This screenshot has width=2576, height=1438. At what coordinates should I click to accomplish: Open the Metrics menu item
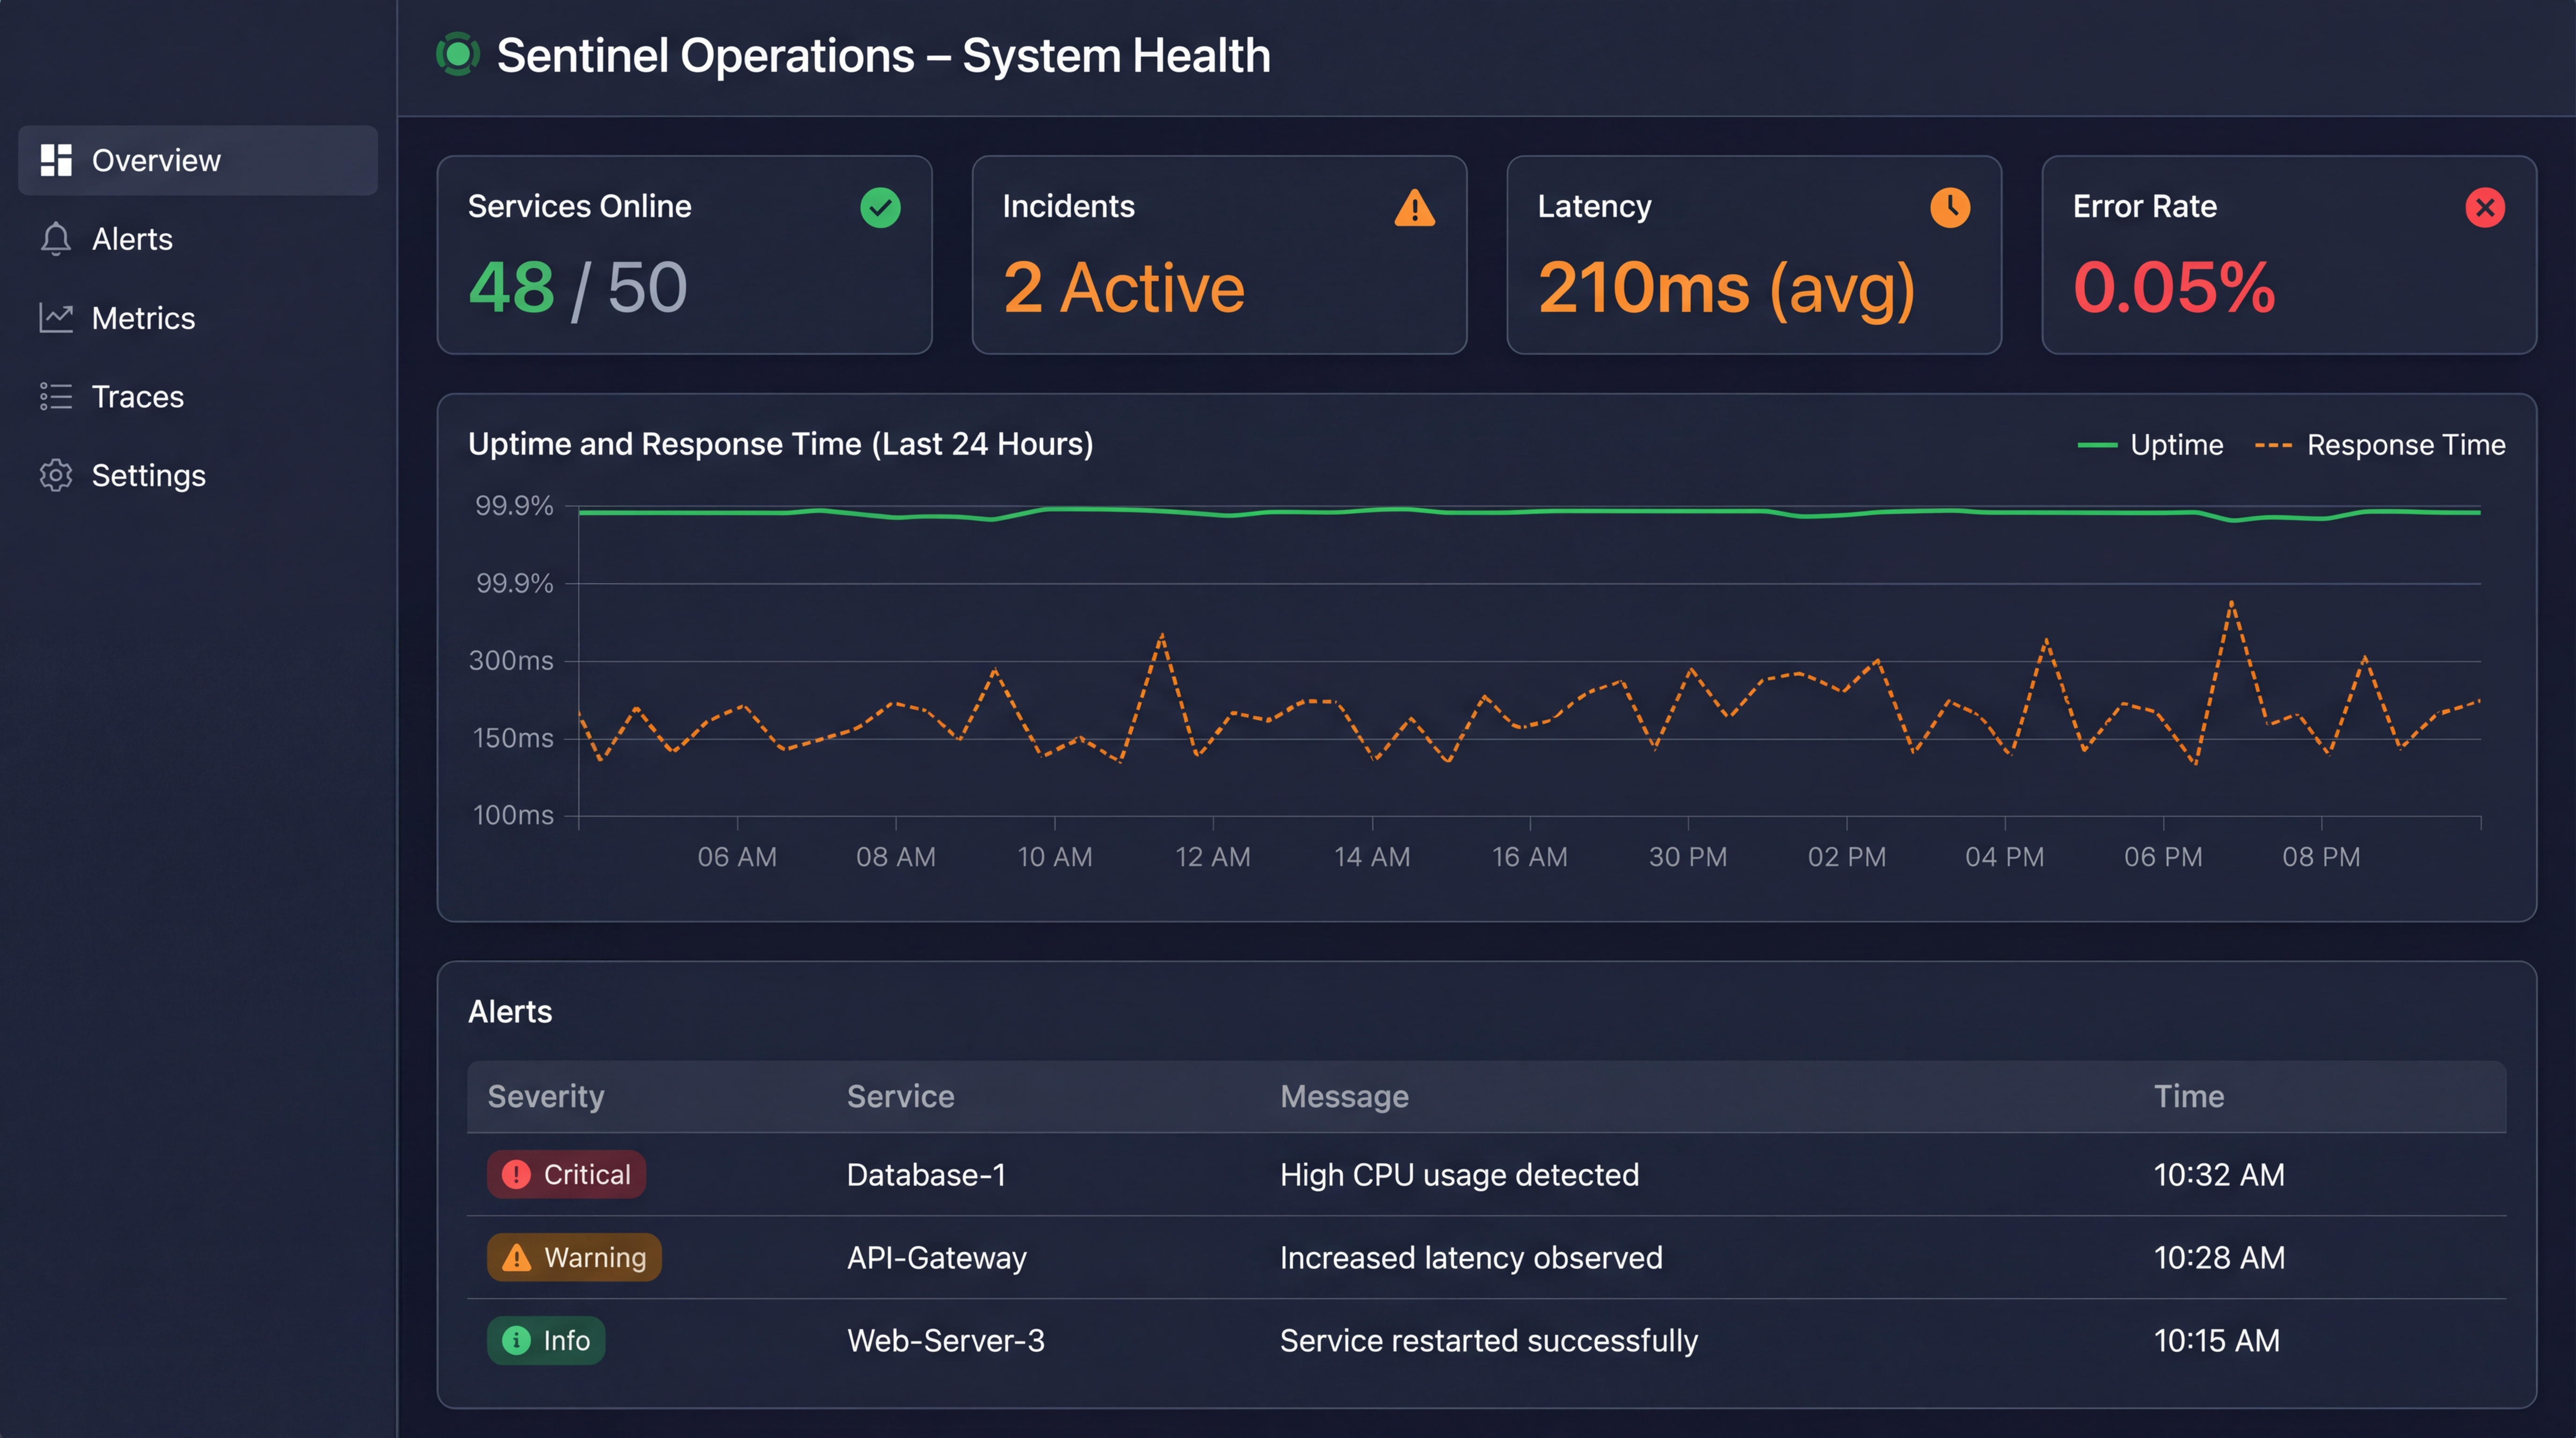click(143, 318)
